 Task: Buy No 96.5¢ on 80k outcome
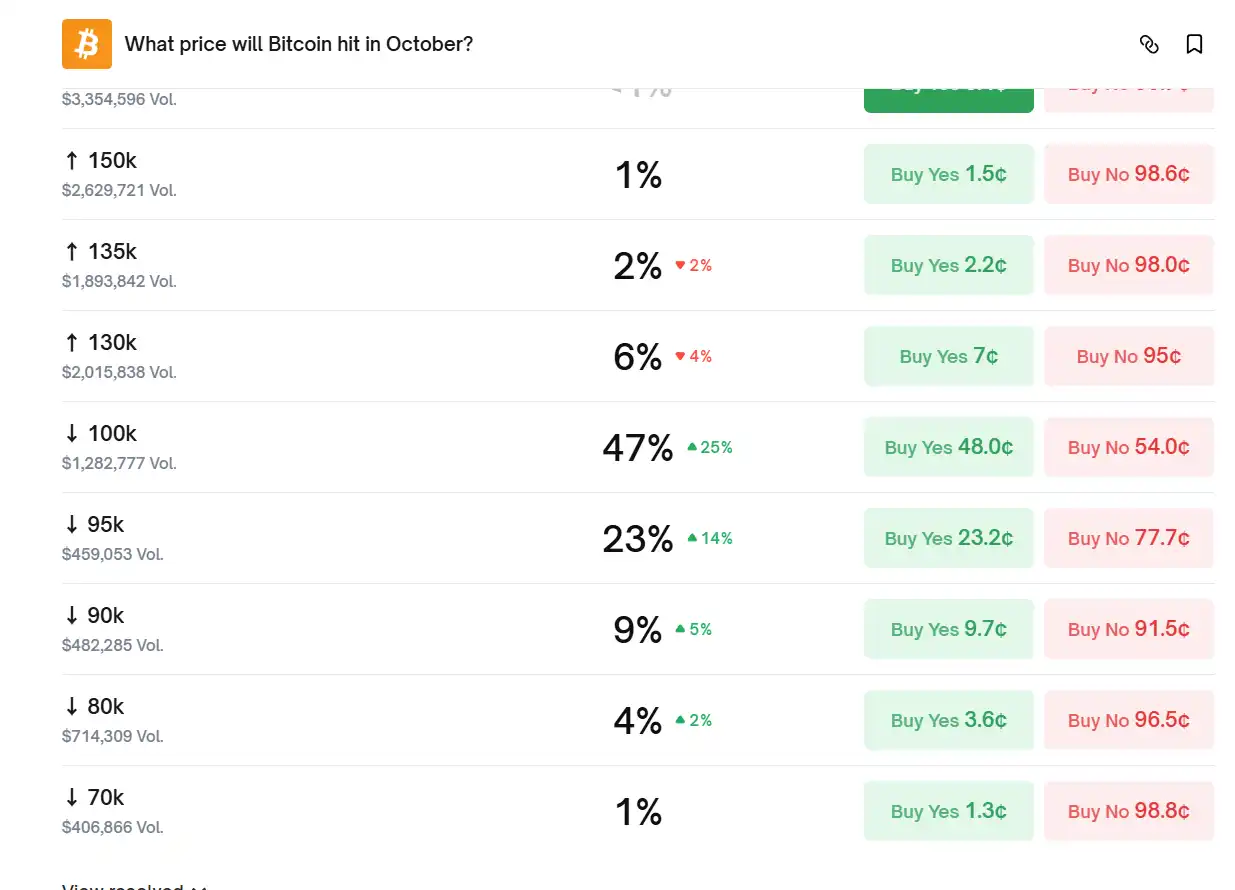[x=1128, y=720]
